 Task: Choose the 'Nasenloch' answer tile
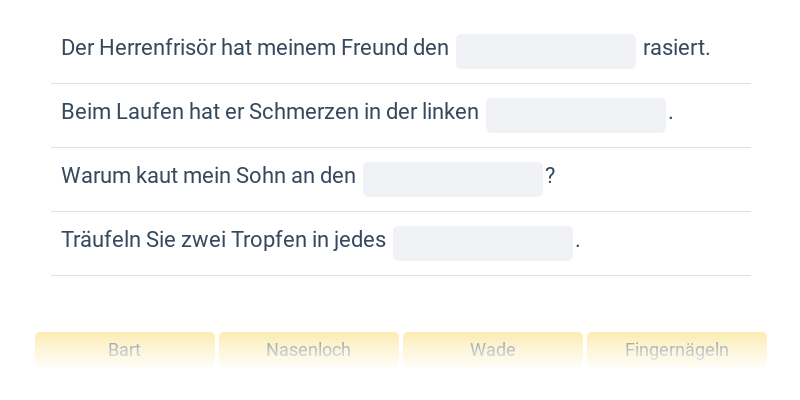(x=308, y=350)
